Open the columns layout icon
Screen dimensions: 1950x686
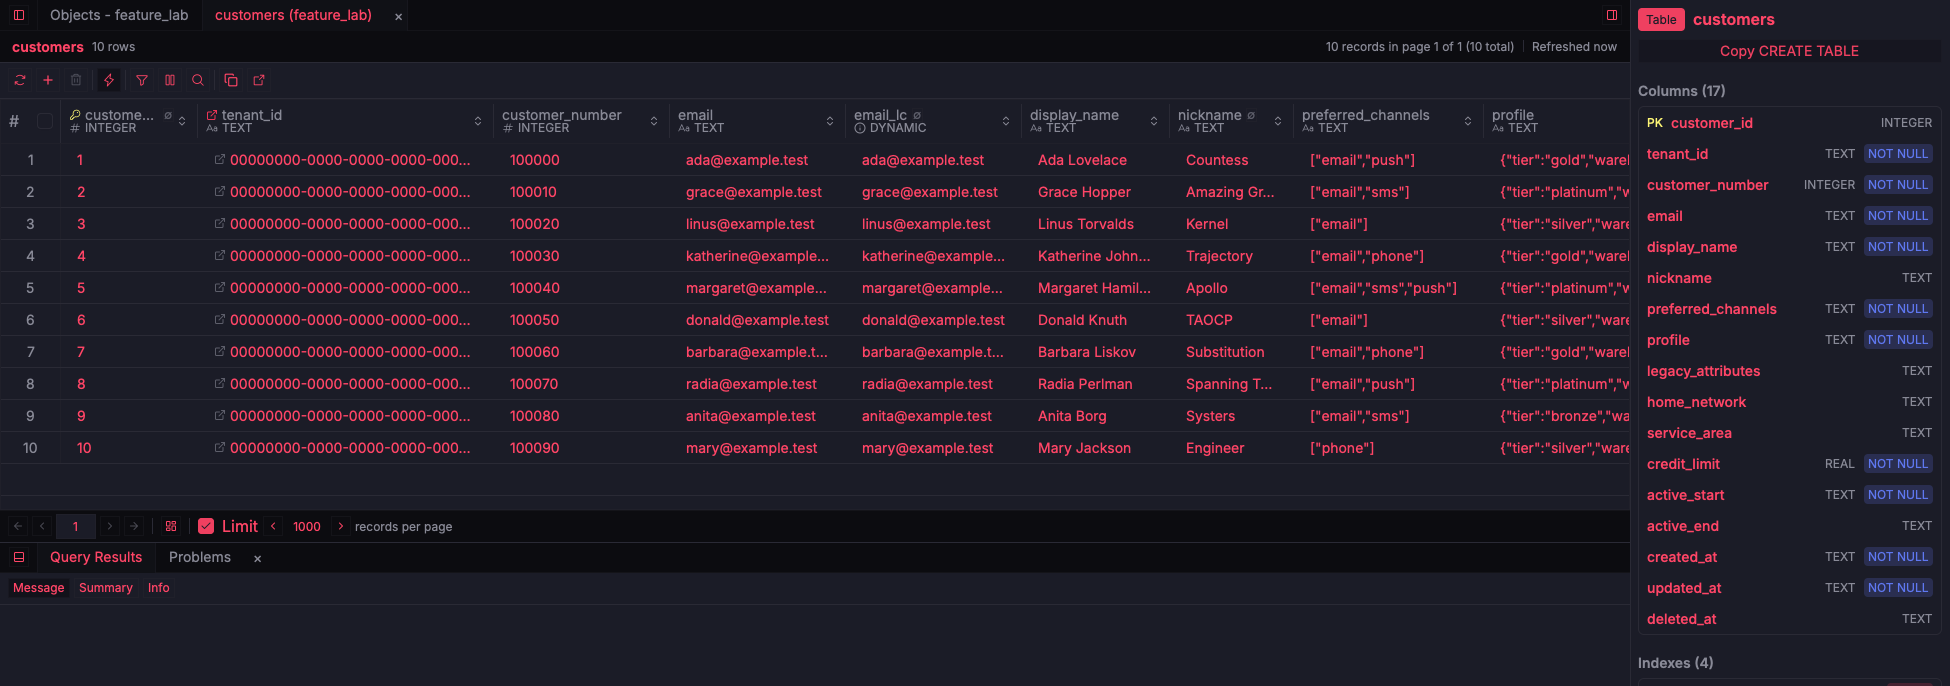point(170,80)
